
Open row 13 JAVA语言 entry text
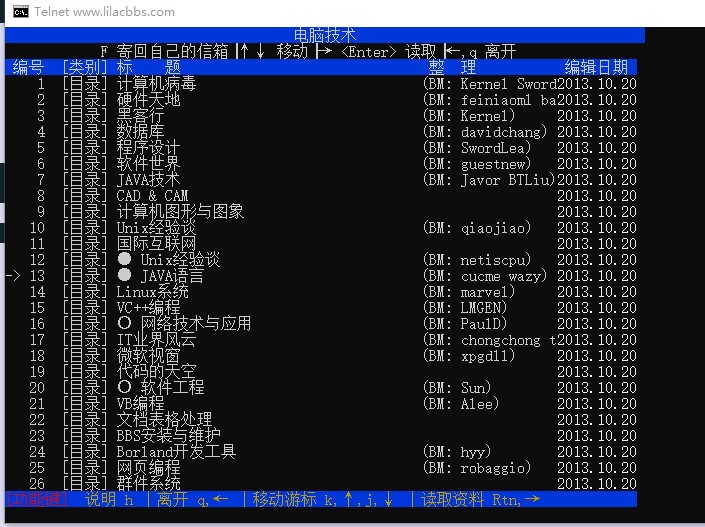172,276
